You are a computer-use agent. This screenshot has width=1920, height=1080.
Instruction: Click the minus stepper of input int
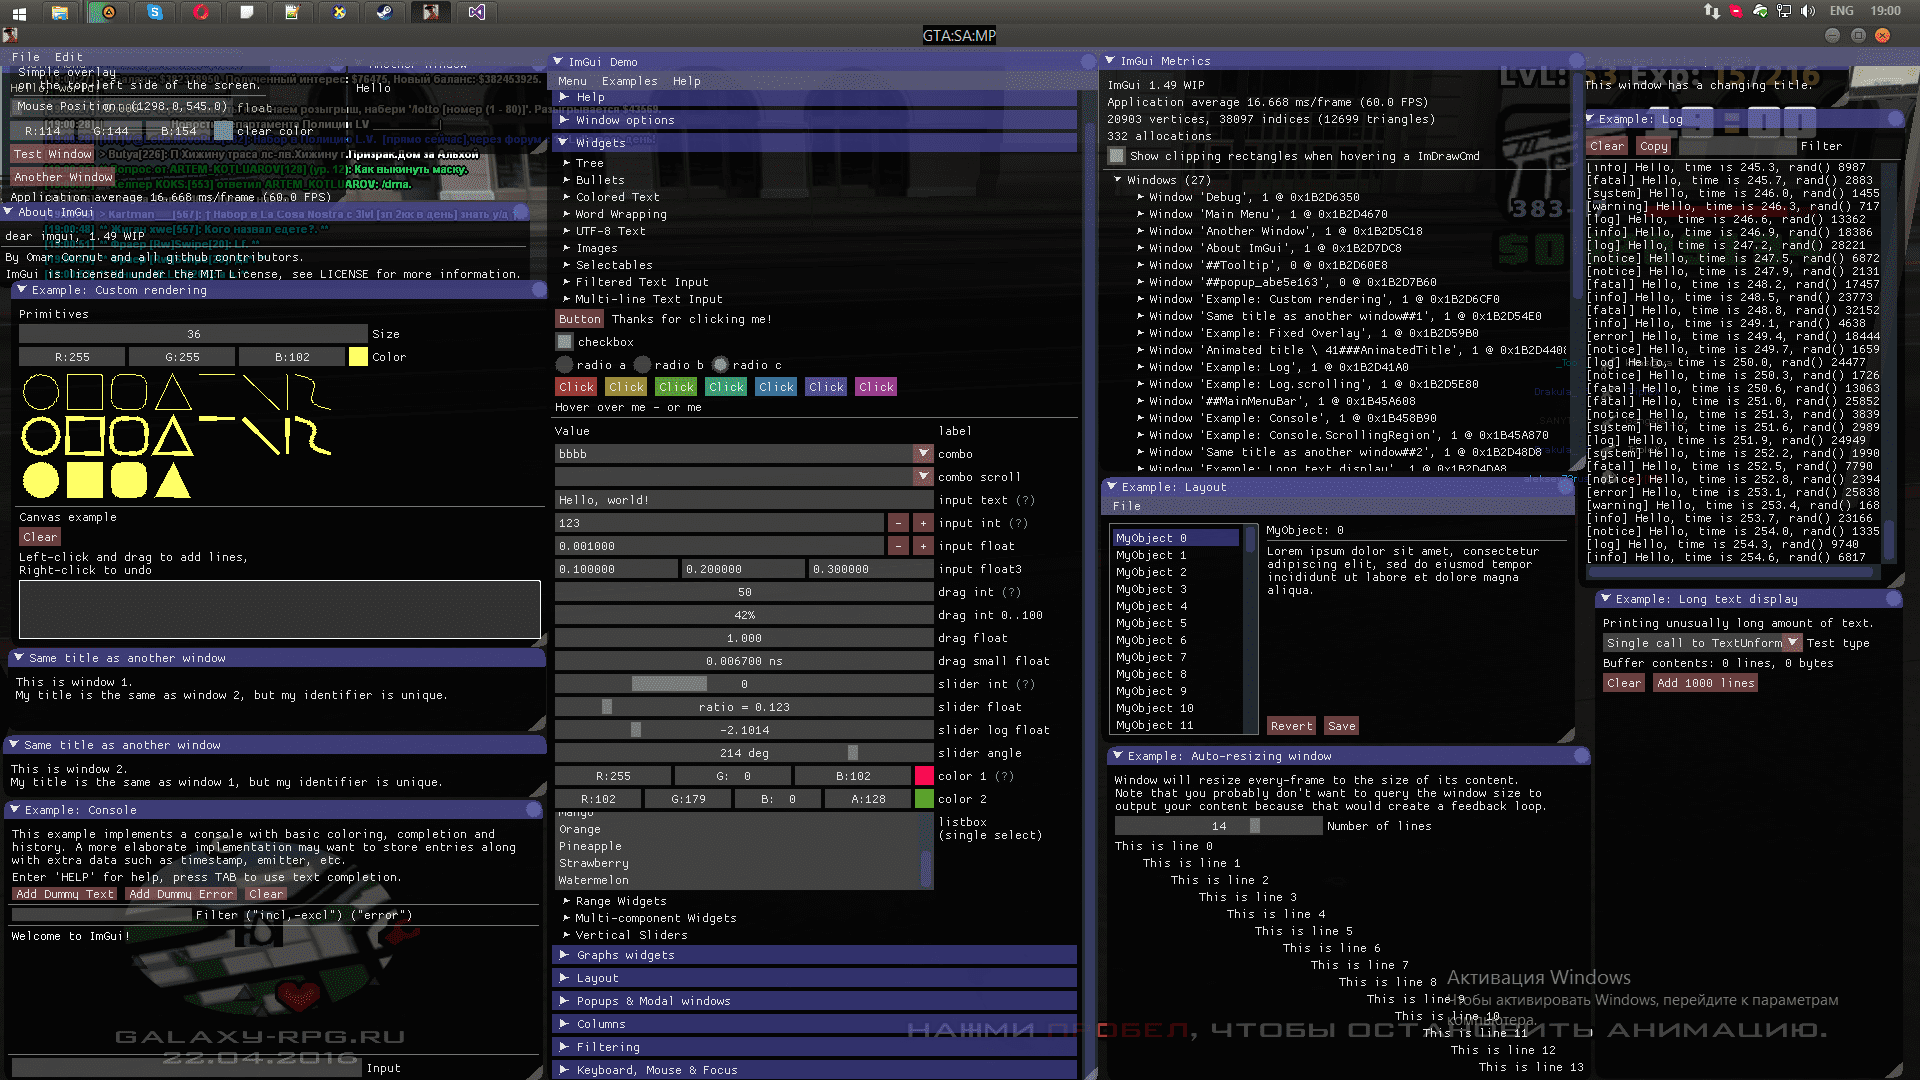click(898, 523)
